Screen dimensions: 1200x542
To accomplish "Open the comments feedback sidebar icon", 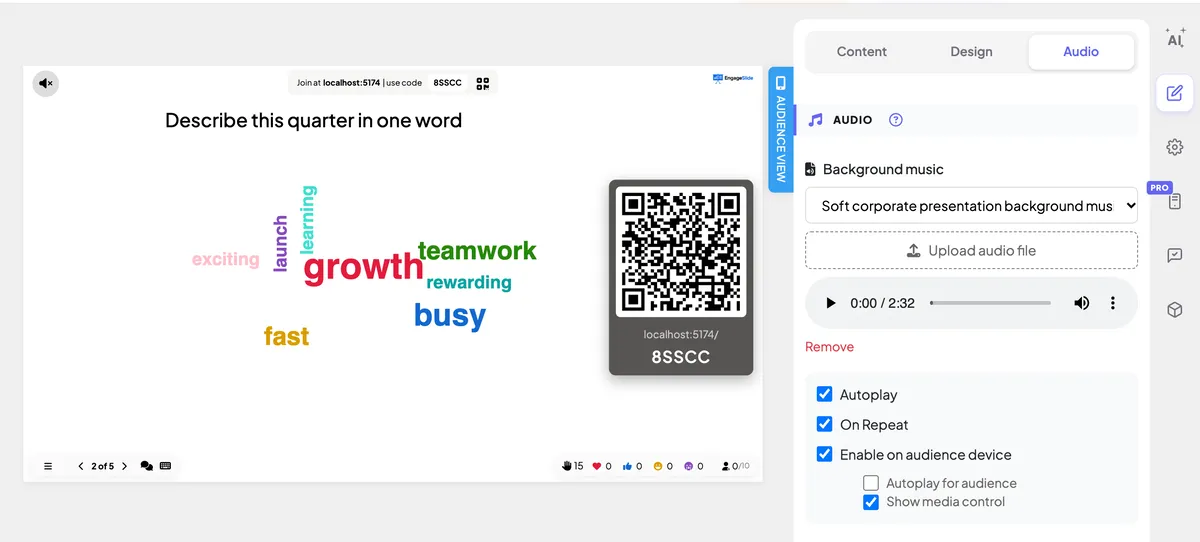I will (1175, 256).
